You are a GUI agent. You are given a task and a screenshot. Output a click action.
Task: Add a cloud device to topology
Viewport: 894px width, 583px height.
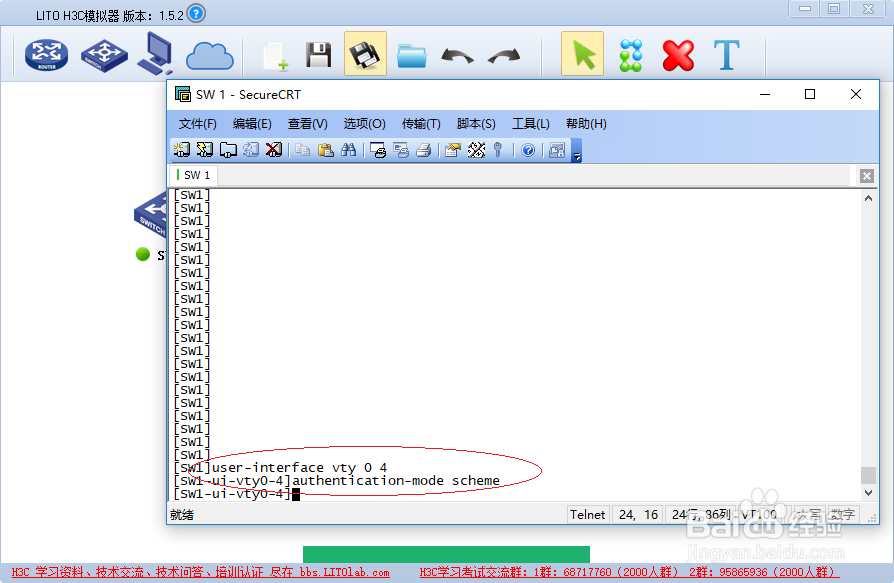[210, 56]
